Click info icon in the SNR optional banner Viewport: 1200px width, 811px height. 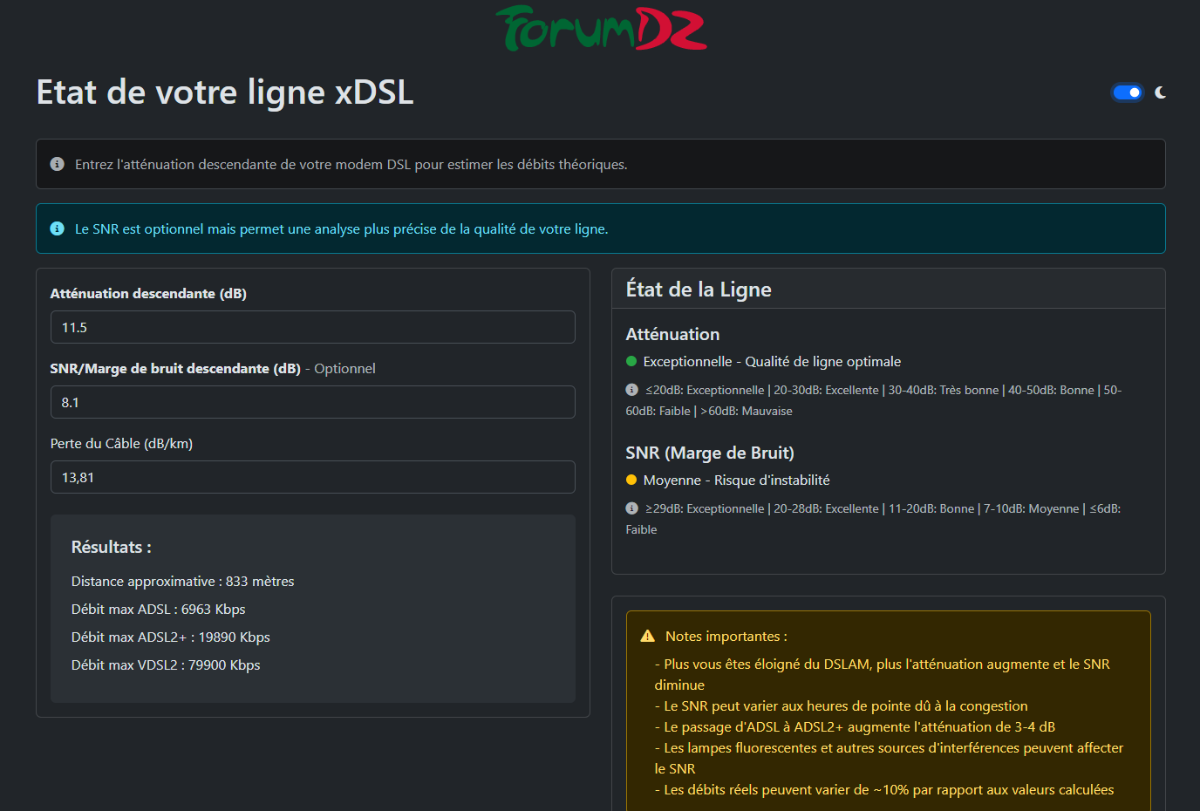click(57, 229)
